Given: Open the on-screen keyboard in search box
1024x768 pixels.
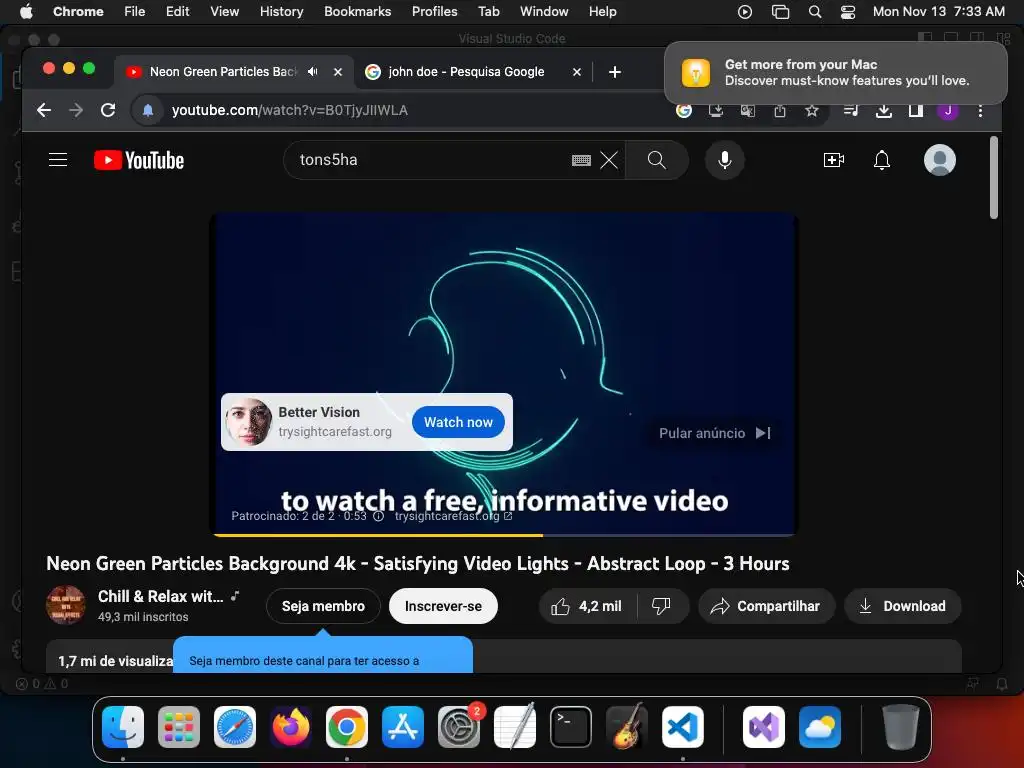Looking at the screenshot, I should click(581, 160).
